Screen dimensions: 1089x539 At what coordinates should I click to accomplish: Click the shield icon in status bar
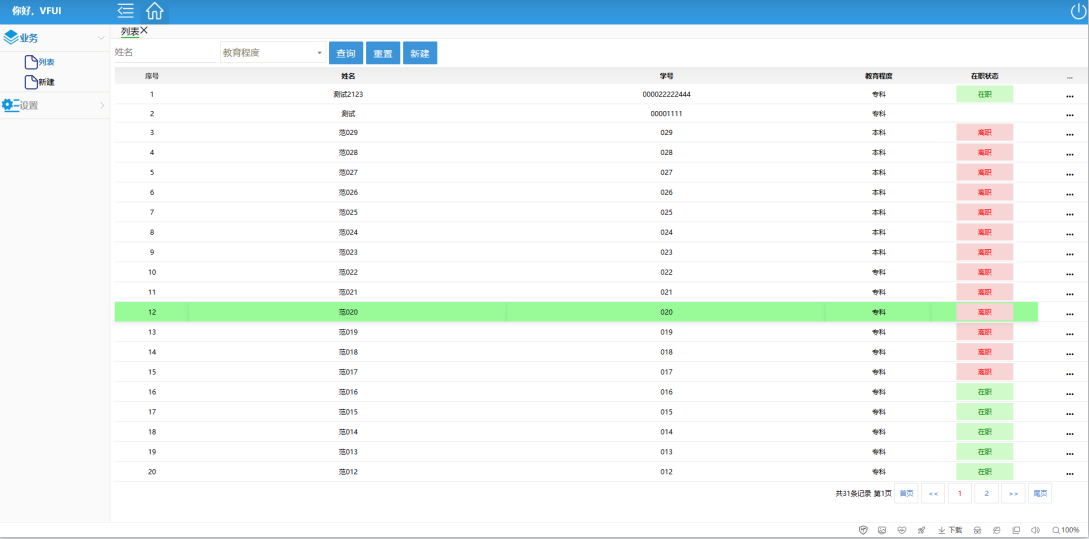click(x=863, y=530)
